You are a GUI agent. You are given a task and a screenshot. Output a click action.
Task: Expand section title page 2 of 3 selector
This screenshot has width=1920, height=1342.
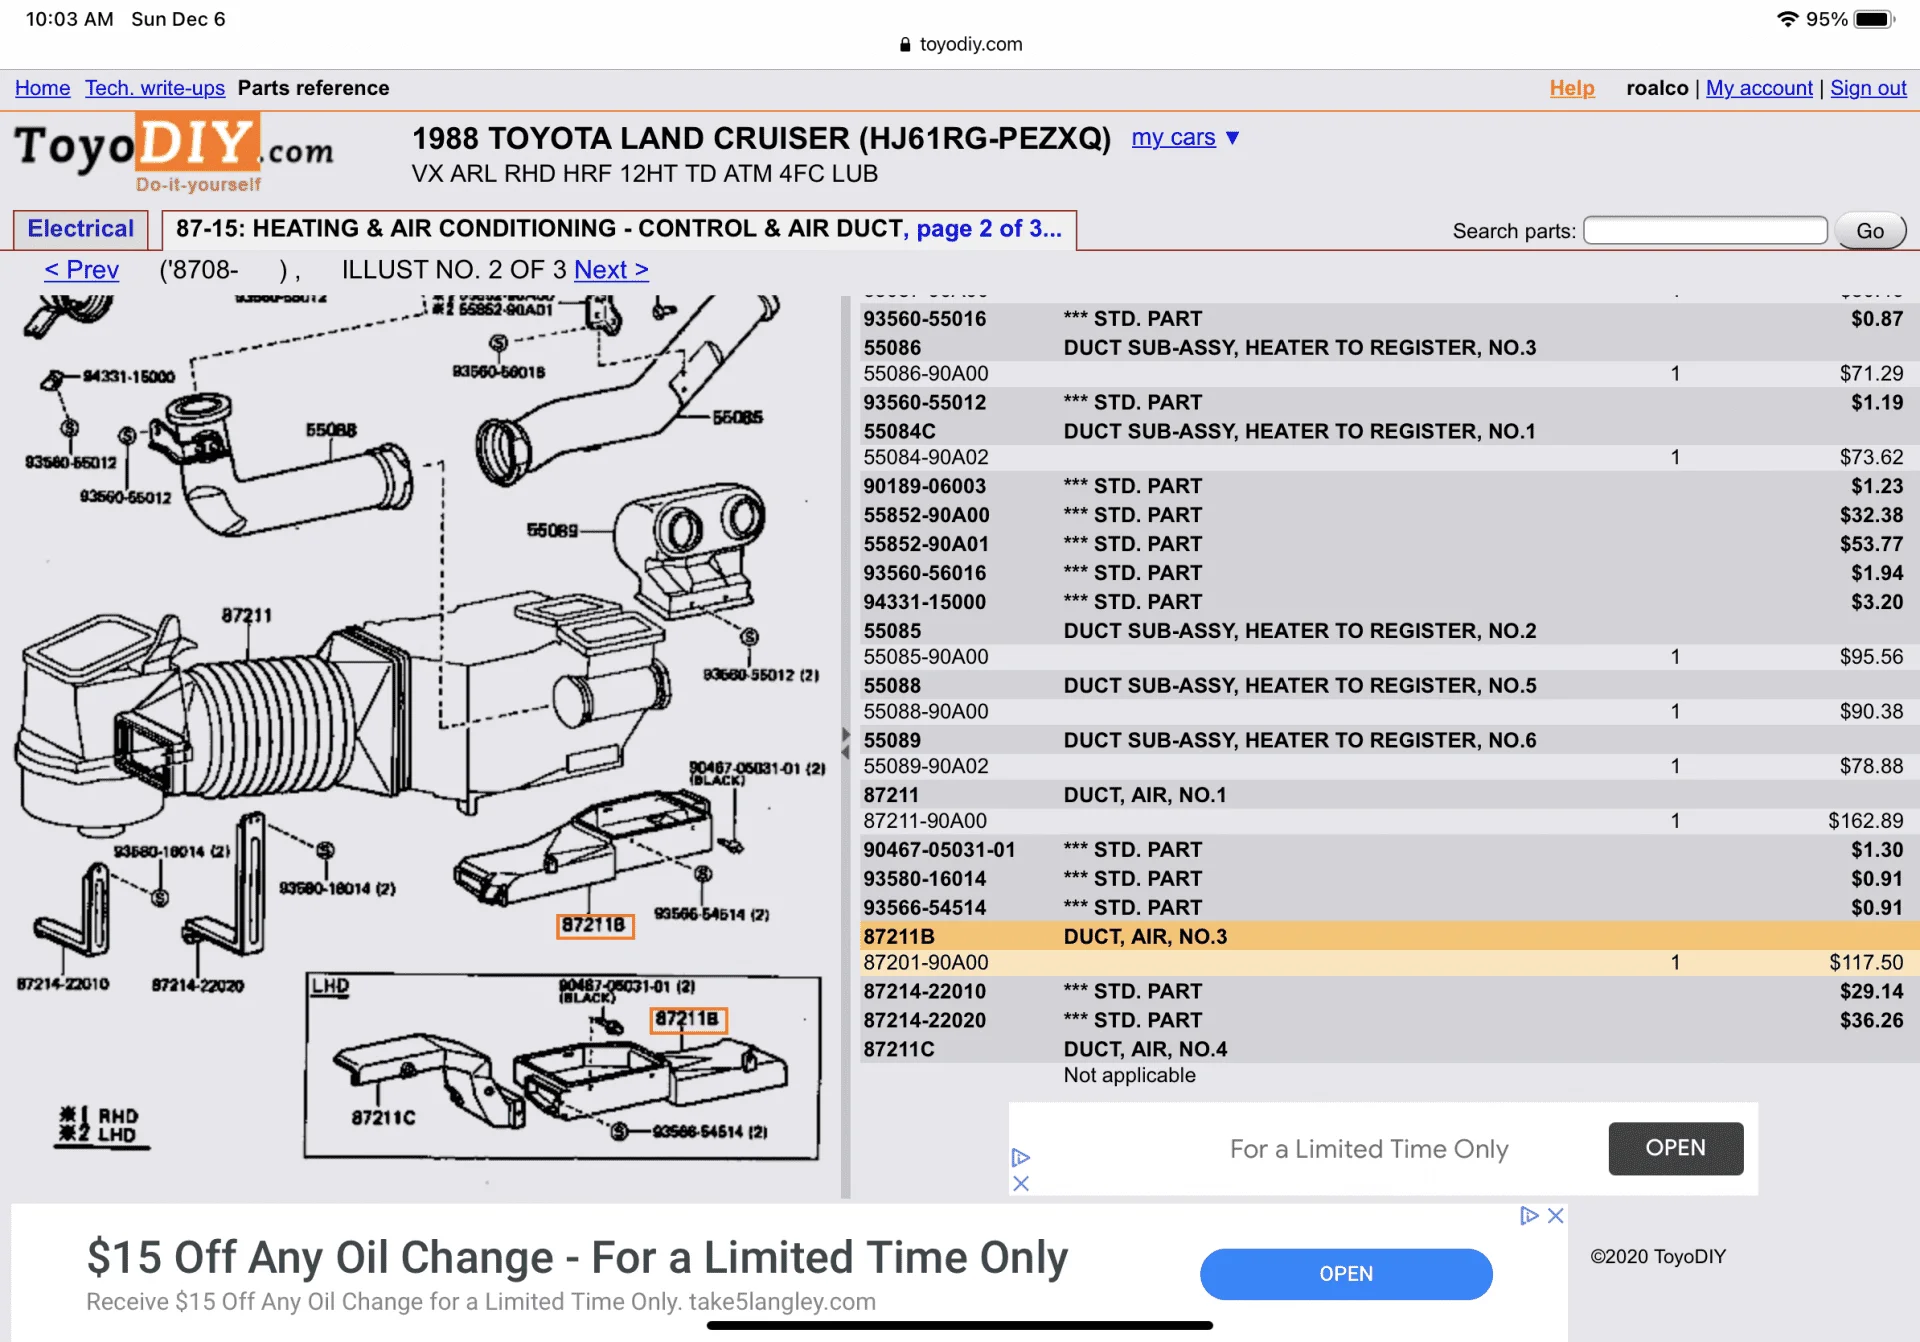click(x=988, y=229)
